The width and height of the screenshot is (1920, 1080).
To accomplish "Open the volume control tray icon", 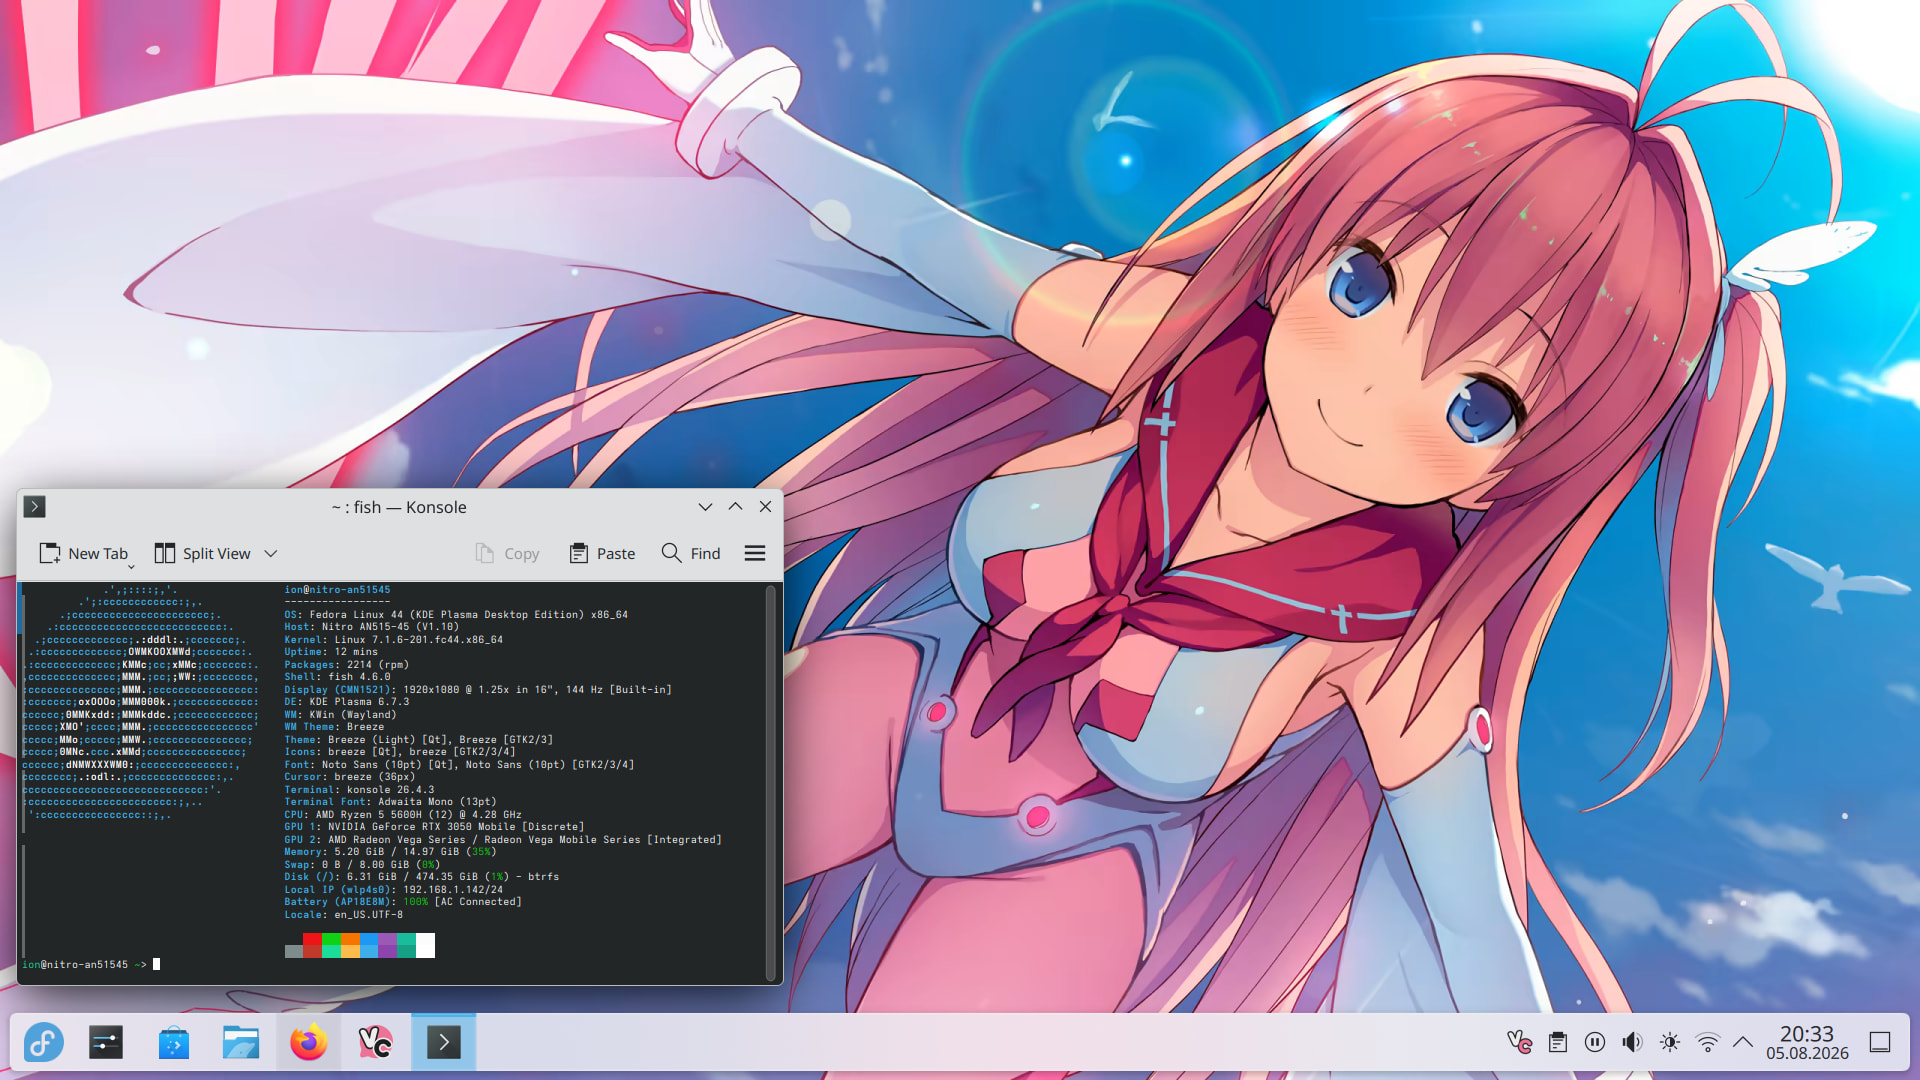I will pos(1632,1043).
